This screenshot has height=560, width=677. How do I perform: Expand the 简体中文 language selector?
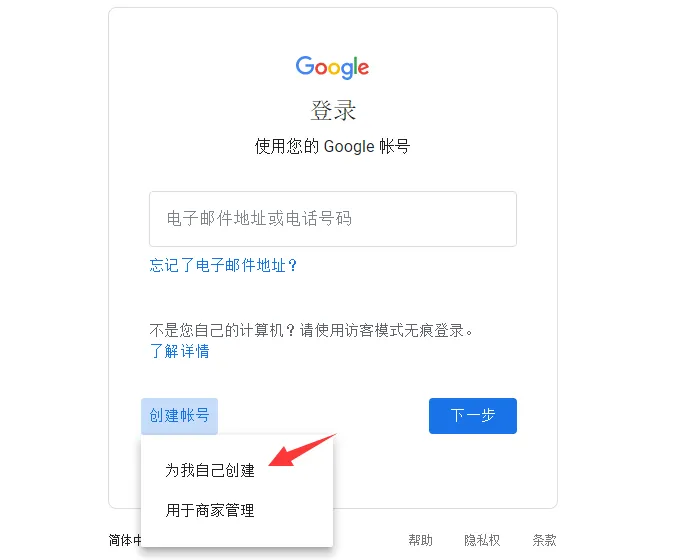click(x=125, y=540)
